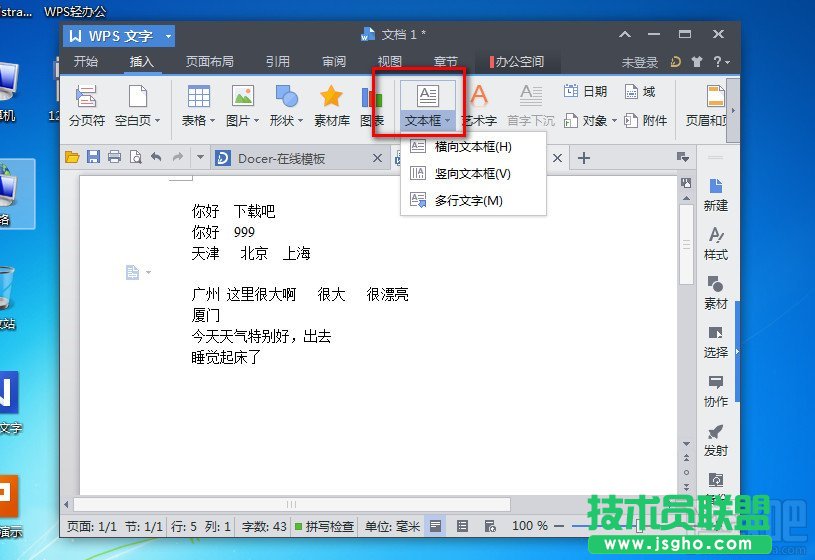Save document with the floppy disk icon

pyautogui.click(x=93, y=157)
